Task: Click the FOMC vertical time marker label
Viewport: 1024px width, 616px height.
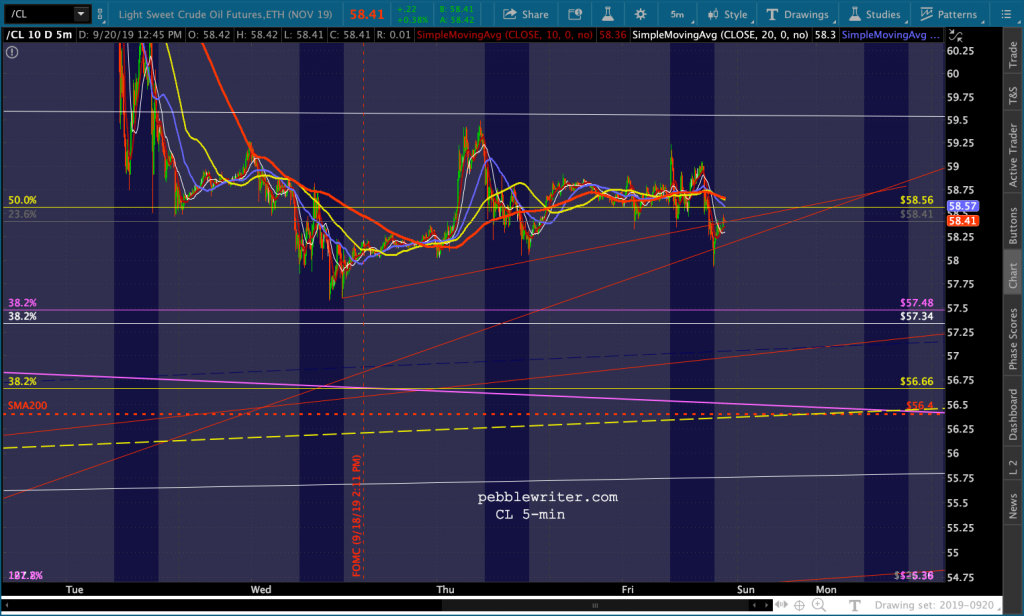Action: pos(357,516)
